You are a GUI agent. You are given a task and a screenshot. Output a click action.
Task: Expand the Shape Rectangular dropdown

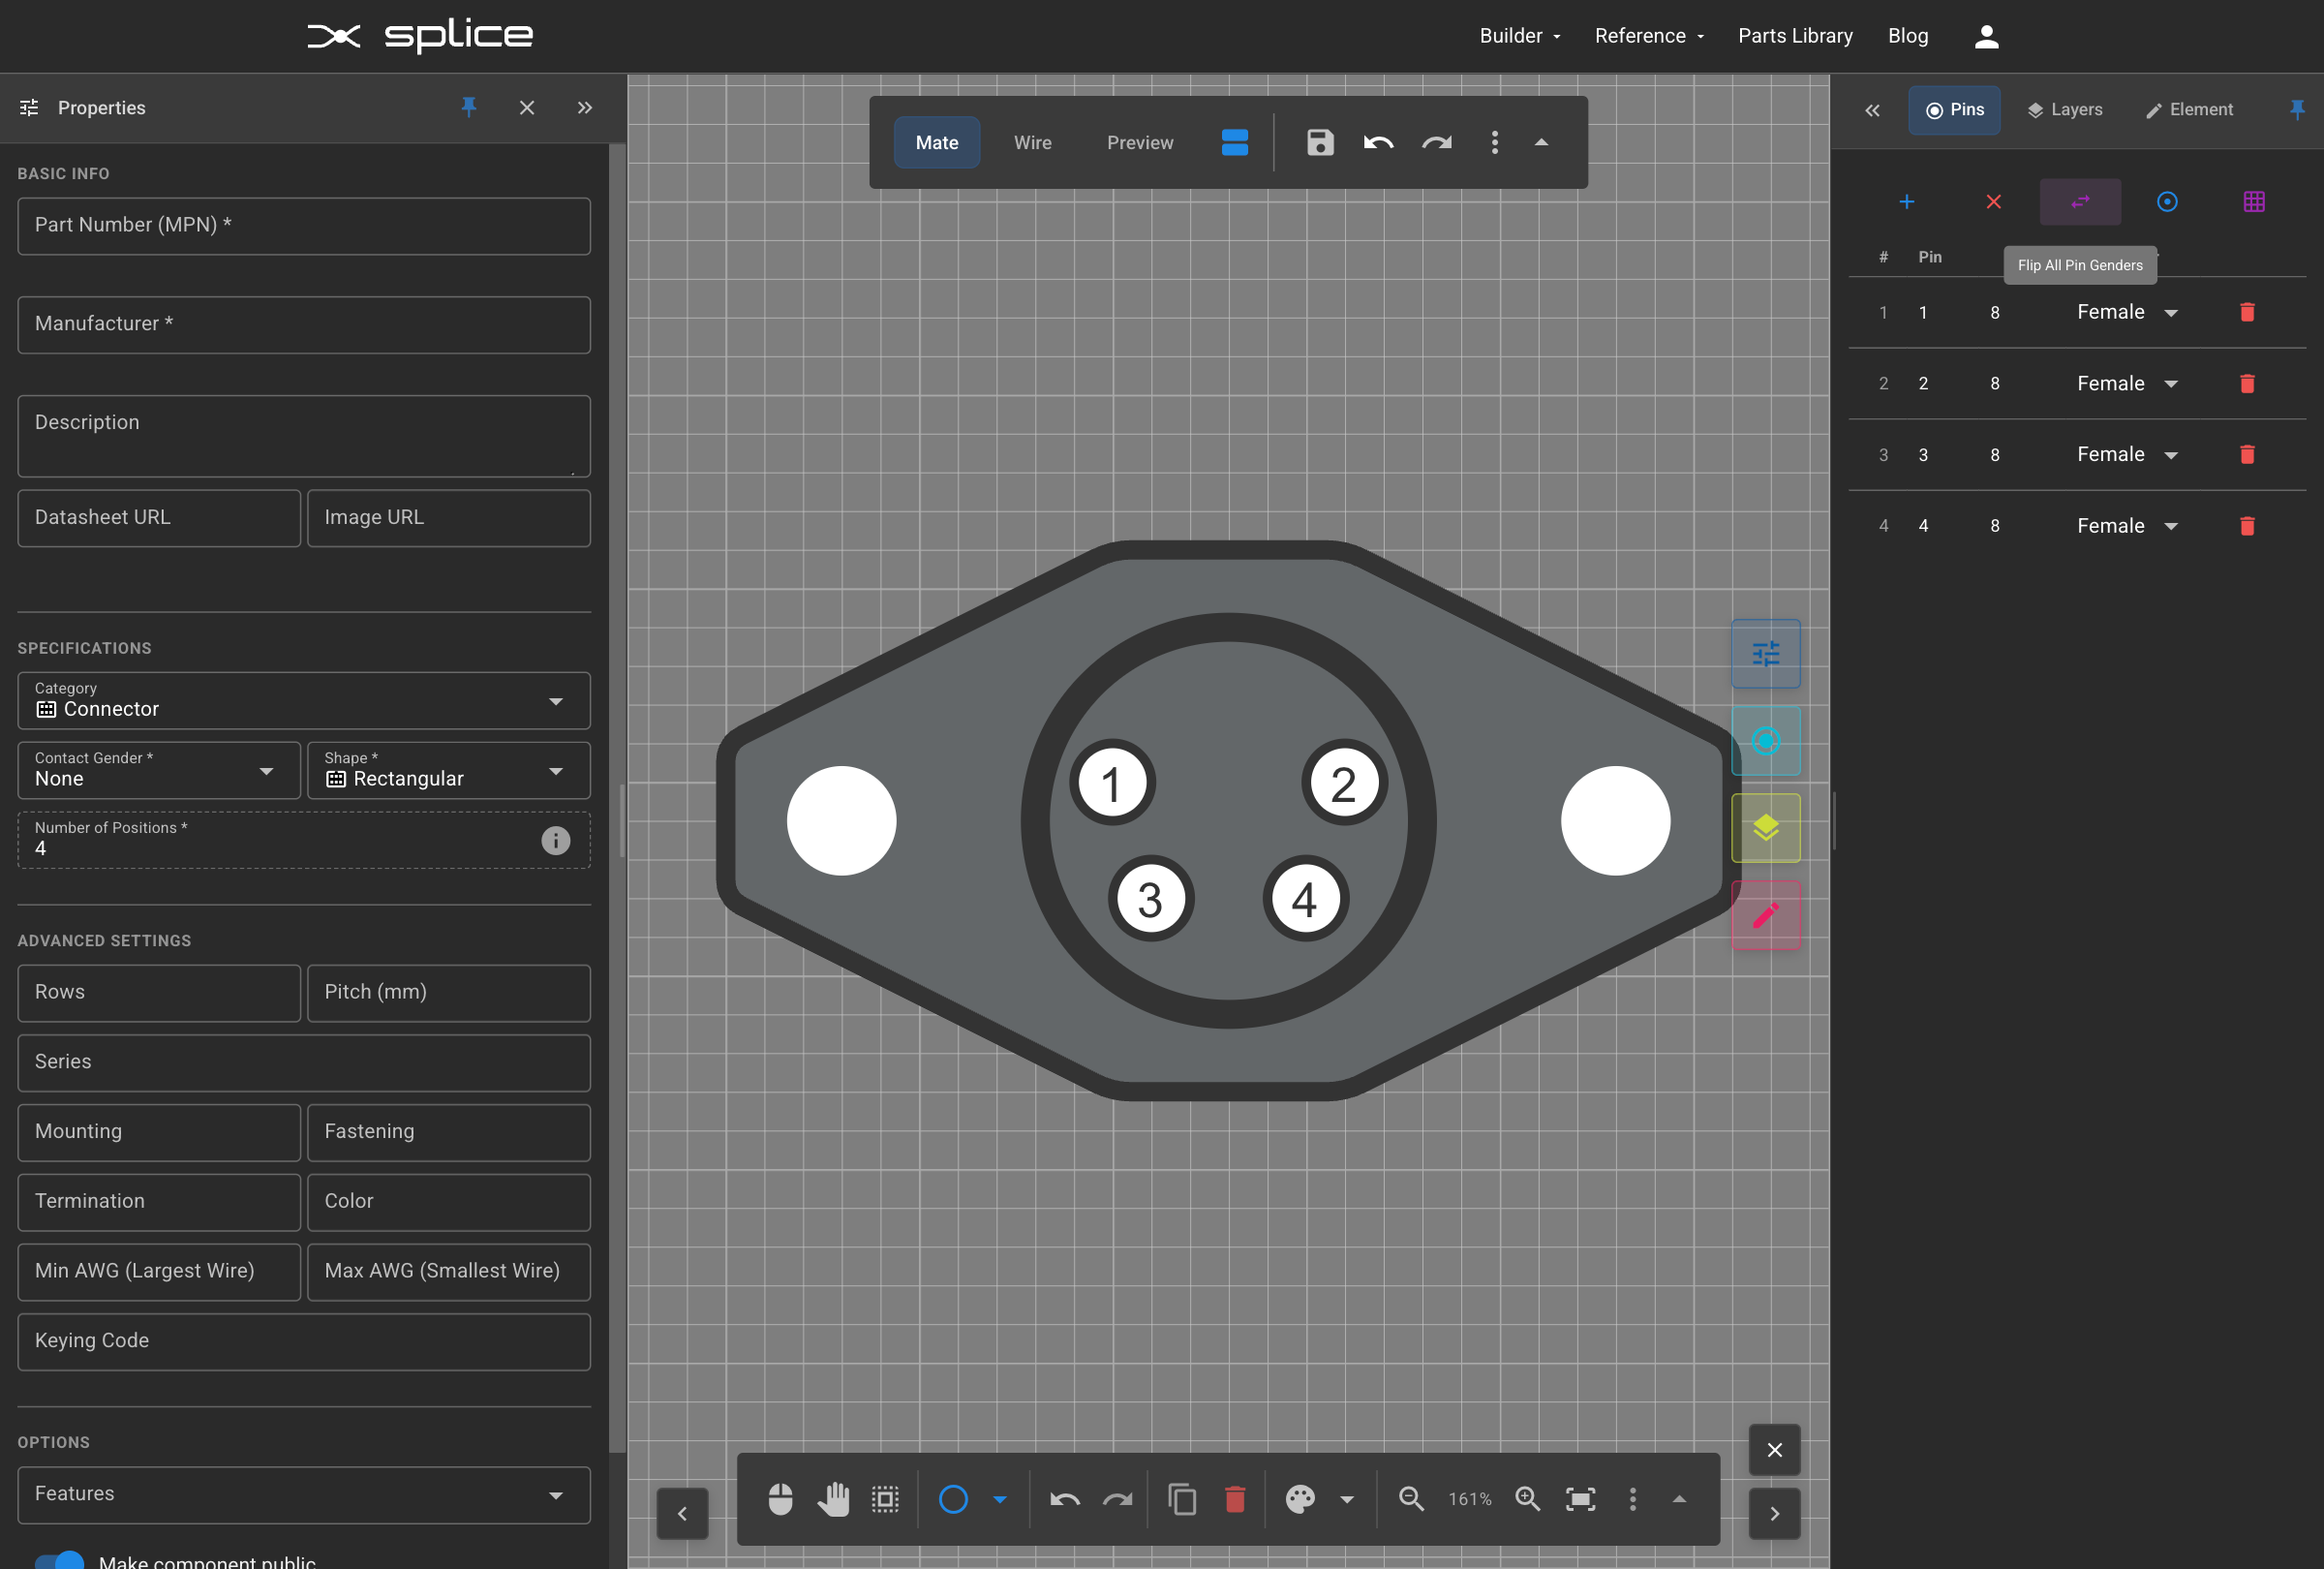(556, 771)
